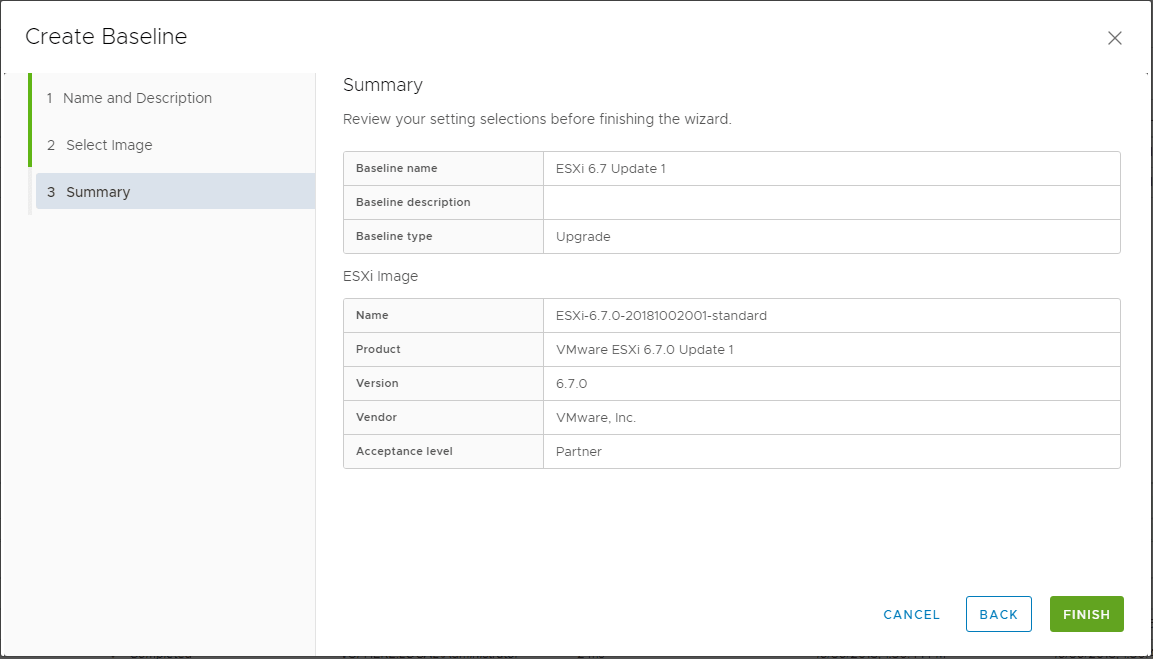Click product value 'VMware ESXi 6.7.0 Update 1'

tap(644, 349)
